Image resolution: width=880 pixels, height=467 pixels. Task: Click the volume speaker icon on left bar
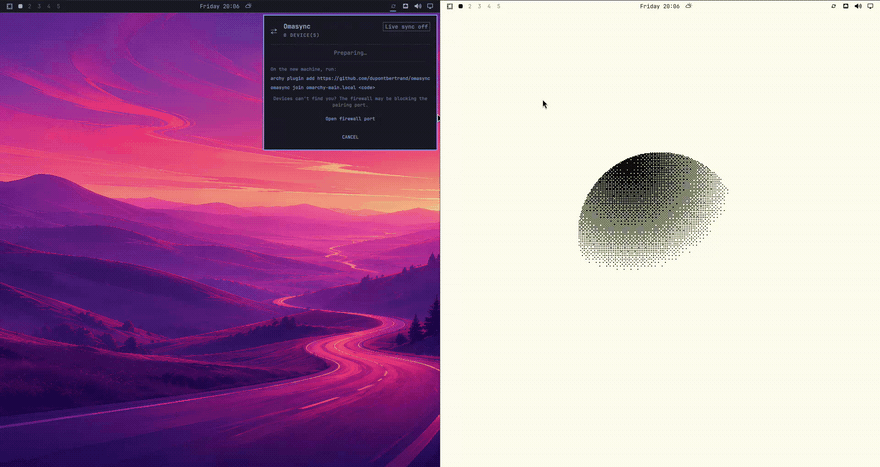pyautogui.click(x=418, y=6)
